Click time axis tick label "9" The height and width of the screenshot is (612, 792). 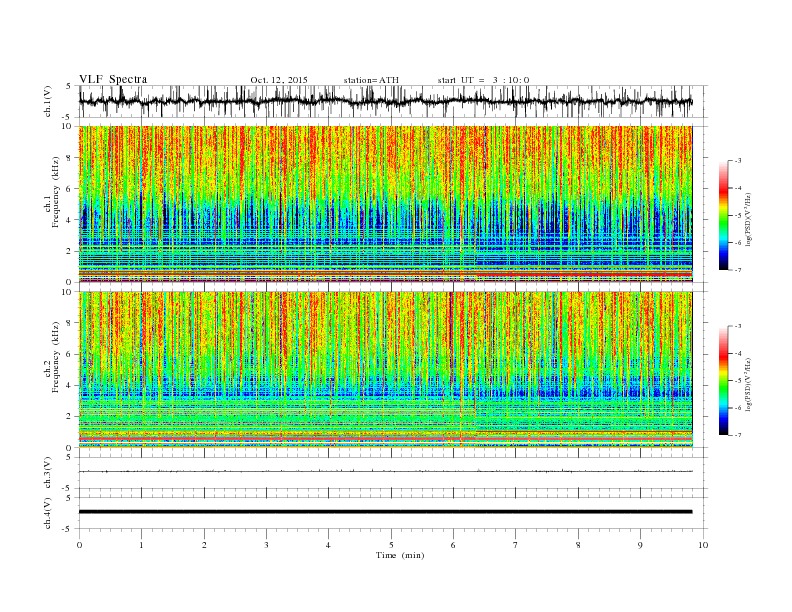pyautogui.click(x=640, y=545)
